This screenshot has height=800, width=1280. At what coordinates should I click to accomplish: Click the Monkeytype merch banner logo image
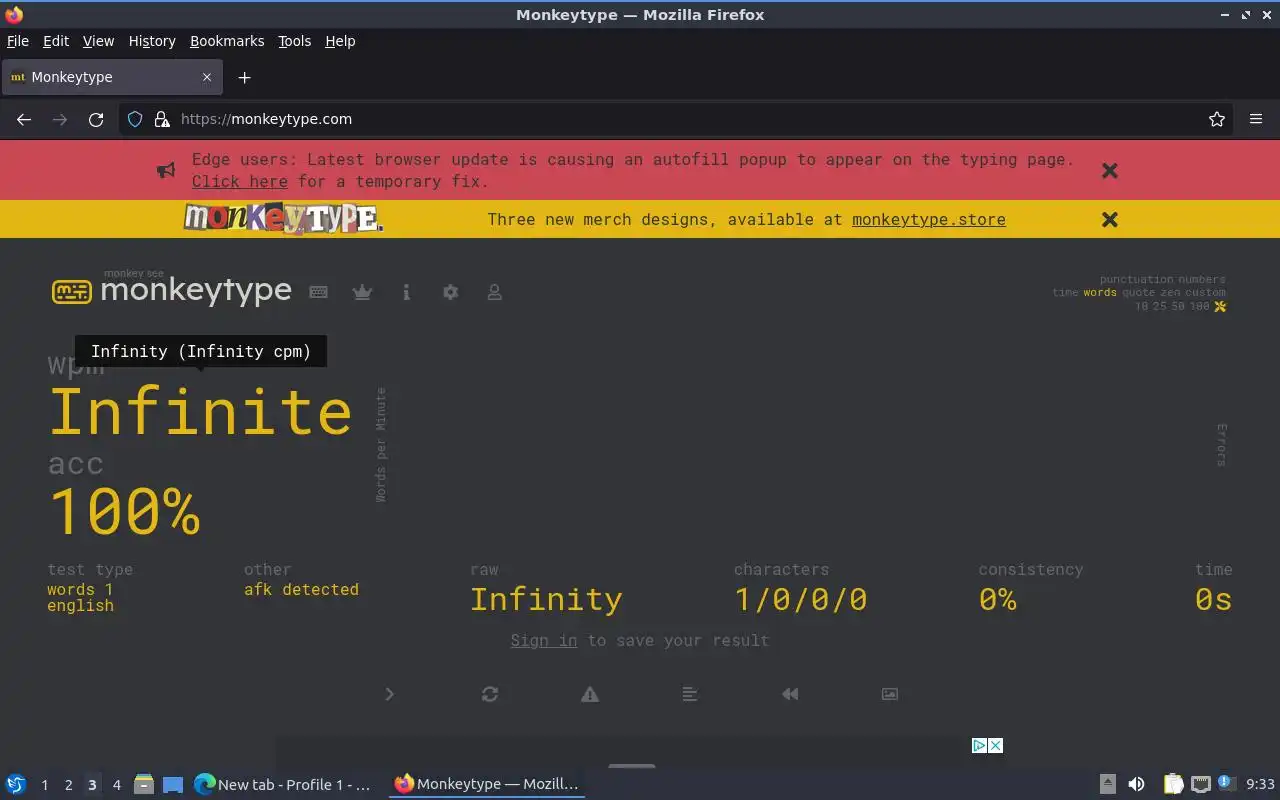pyautogui.click(x=283, y=218)
